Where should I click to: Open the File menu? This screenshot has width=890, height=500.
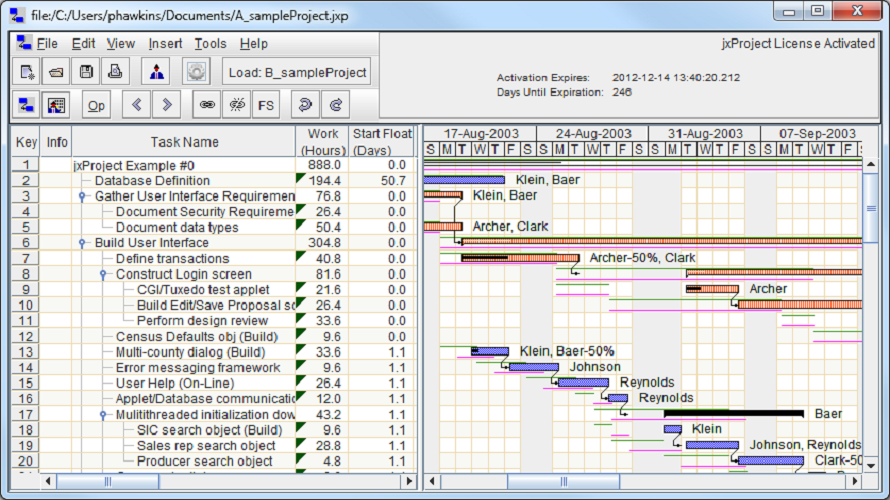(x=47, y=44)
